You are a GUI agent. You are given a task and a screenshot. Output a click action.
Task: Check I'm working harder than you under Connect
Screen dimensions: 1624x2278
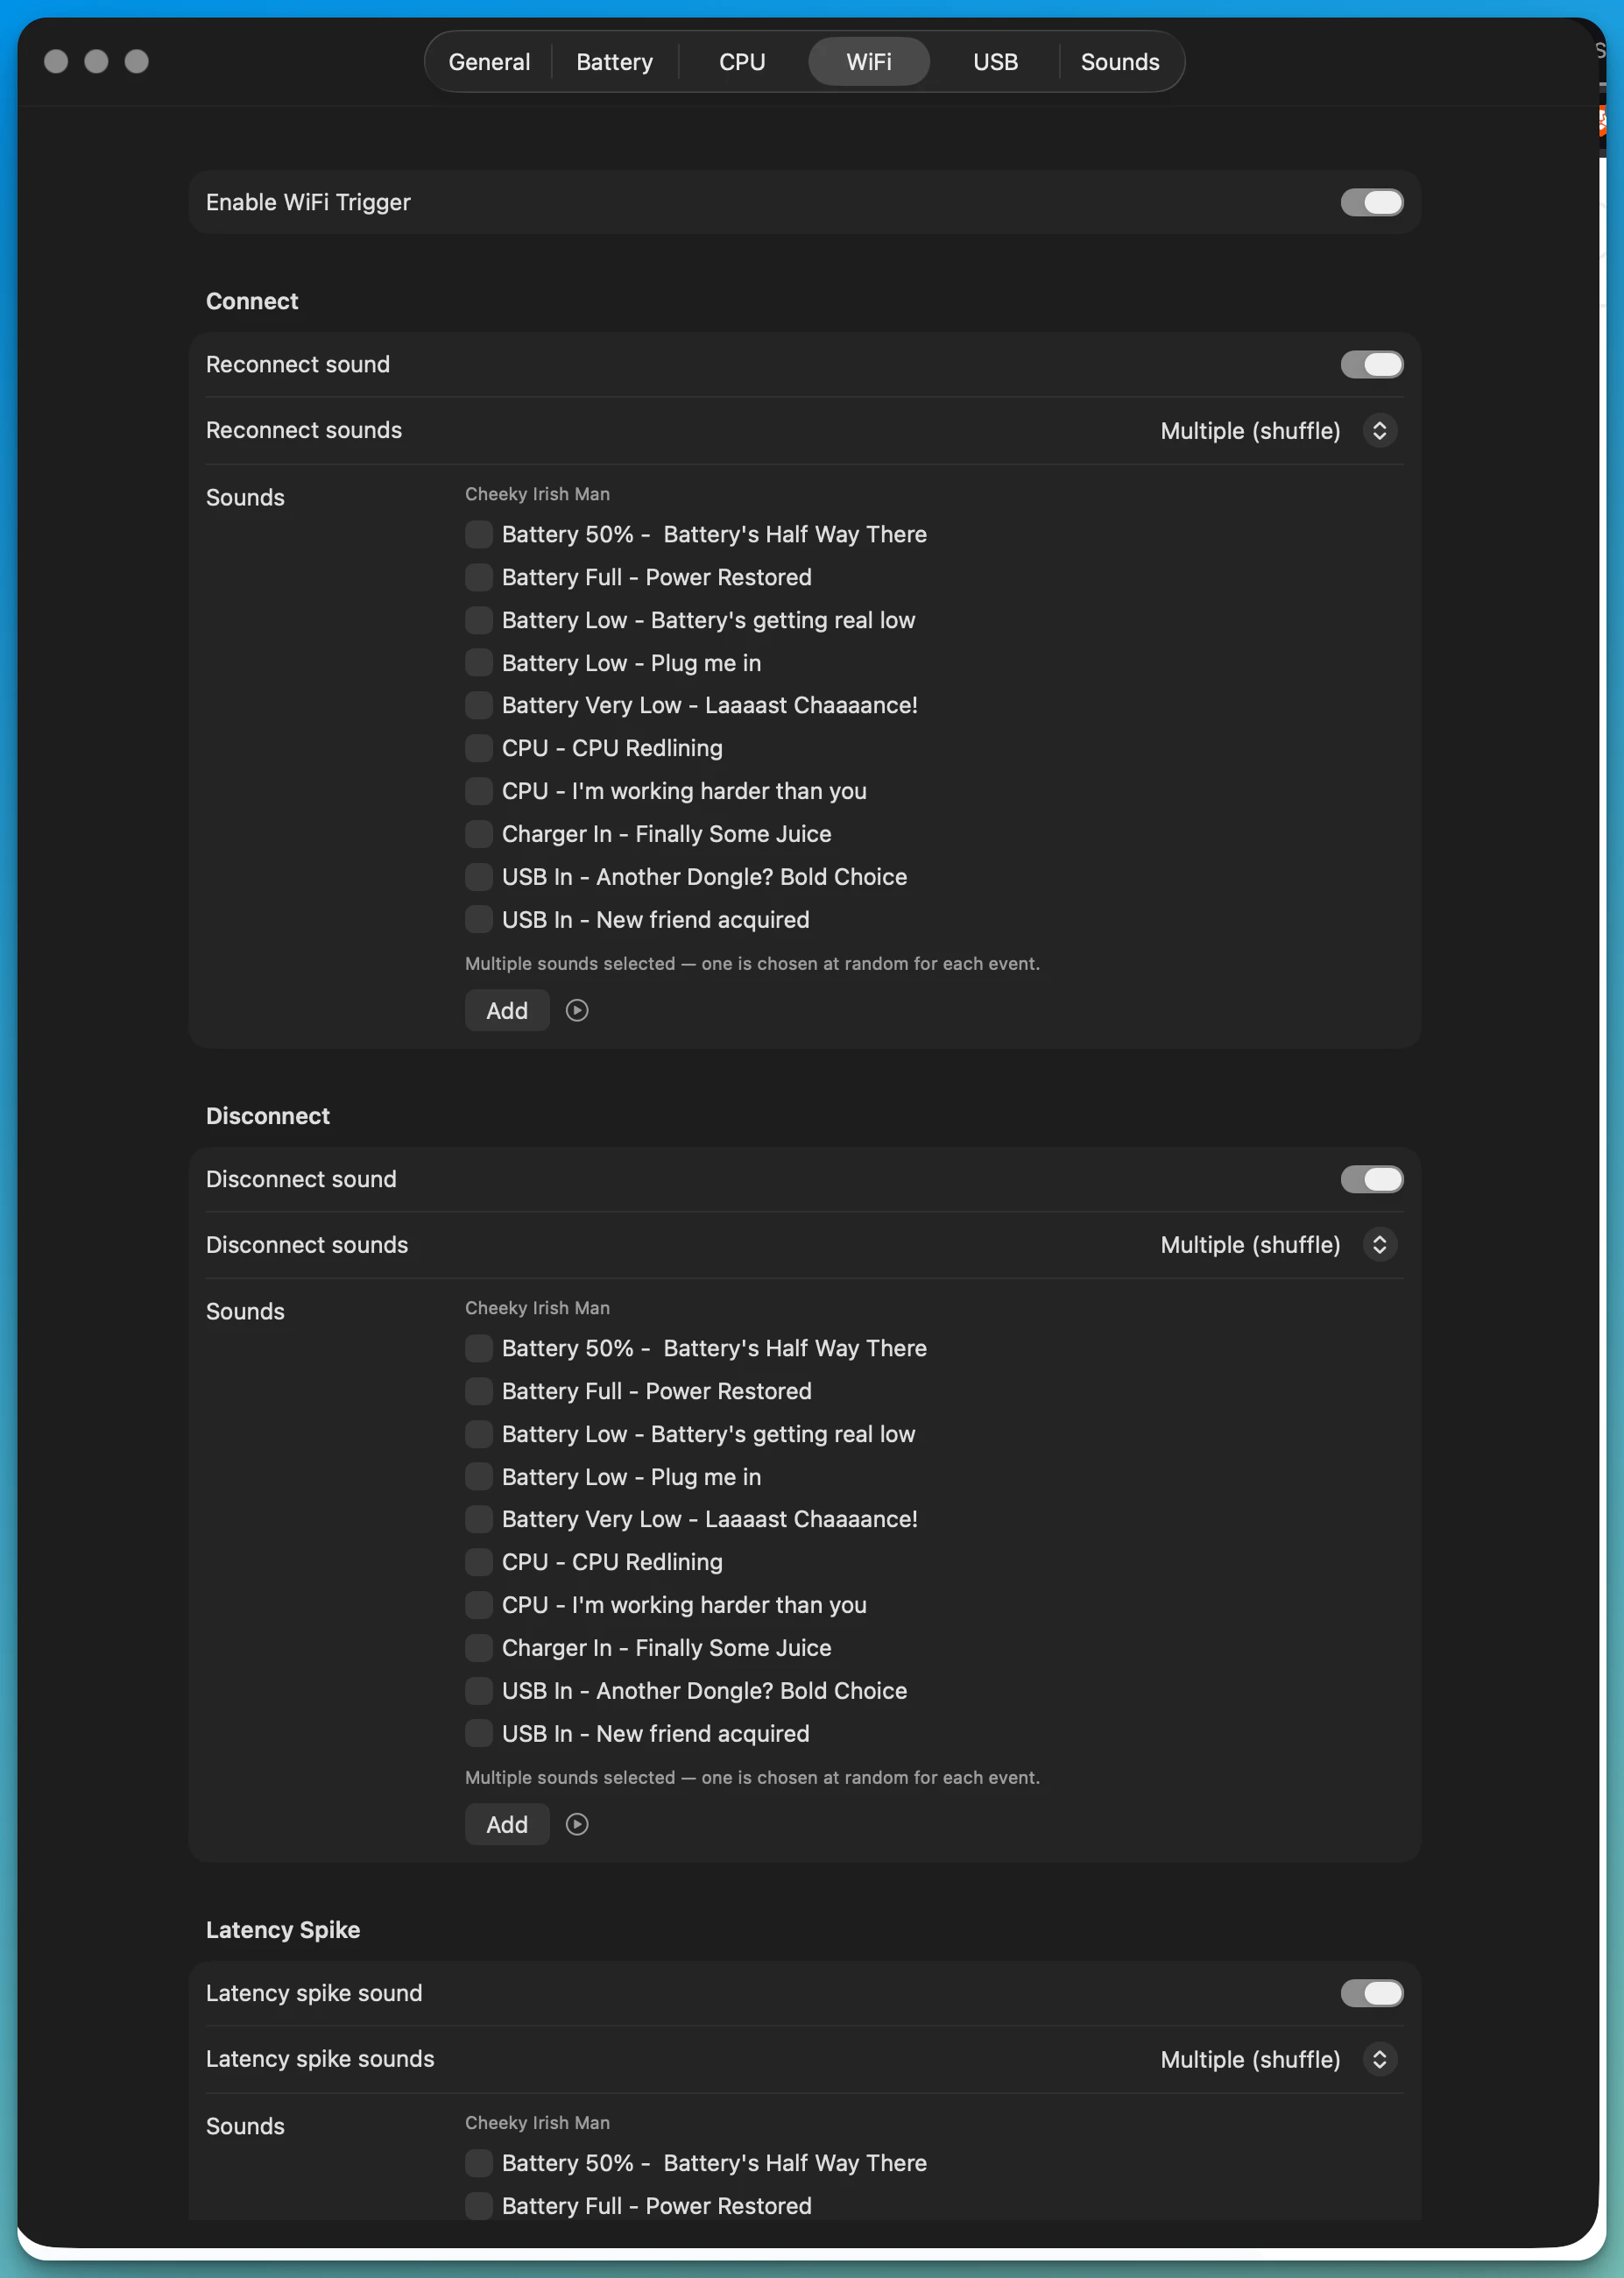pyautogui.click(x=479, y=791)
